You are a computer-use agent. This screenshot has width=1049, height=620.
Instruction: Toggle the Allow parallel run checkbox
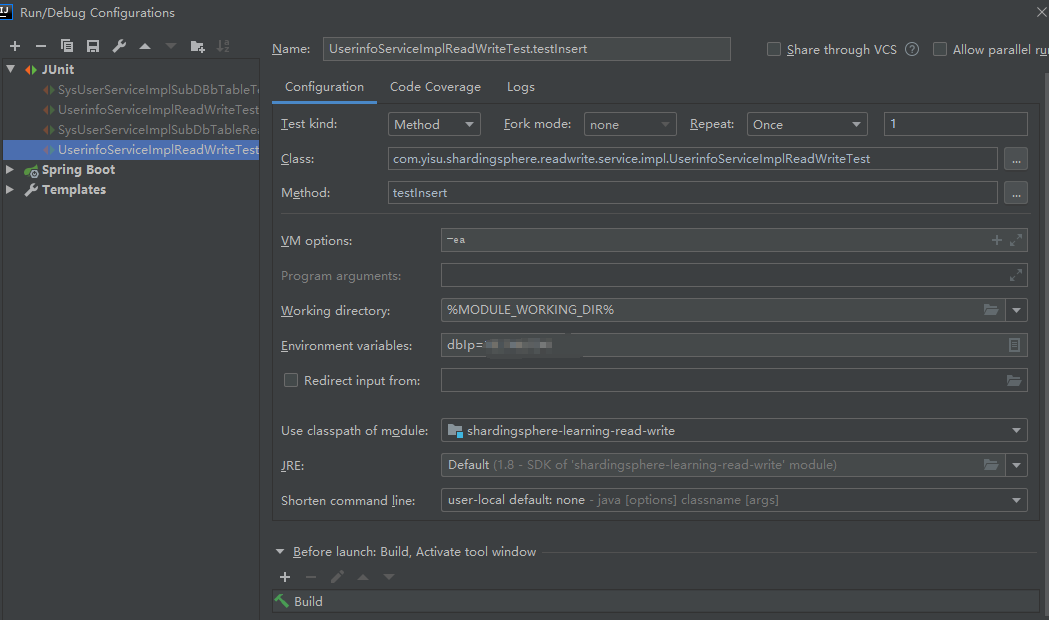pos(940,49)
